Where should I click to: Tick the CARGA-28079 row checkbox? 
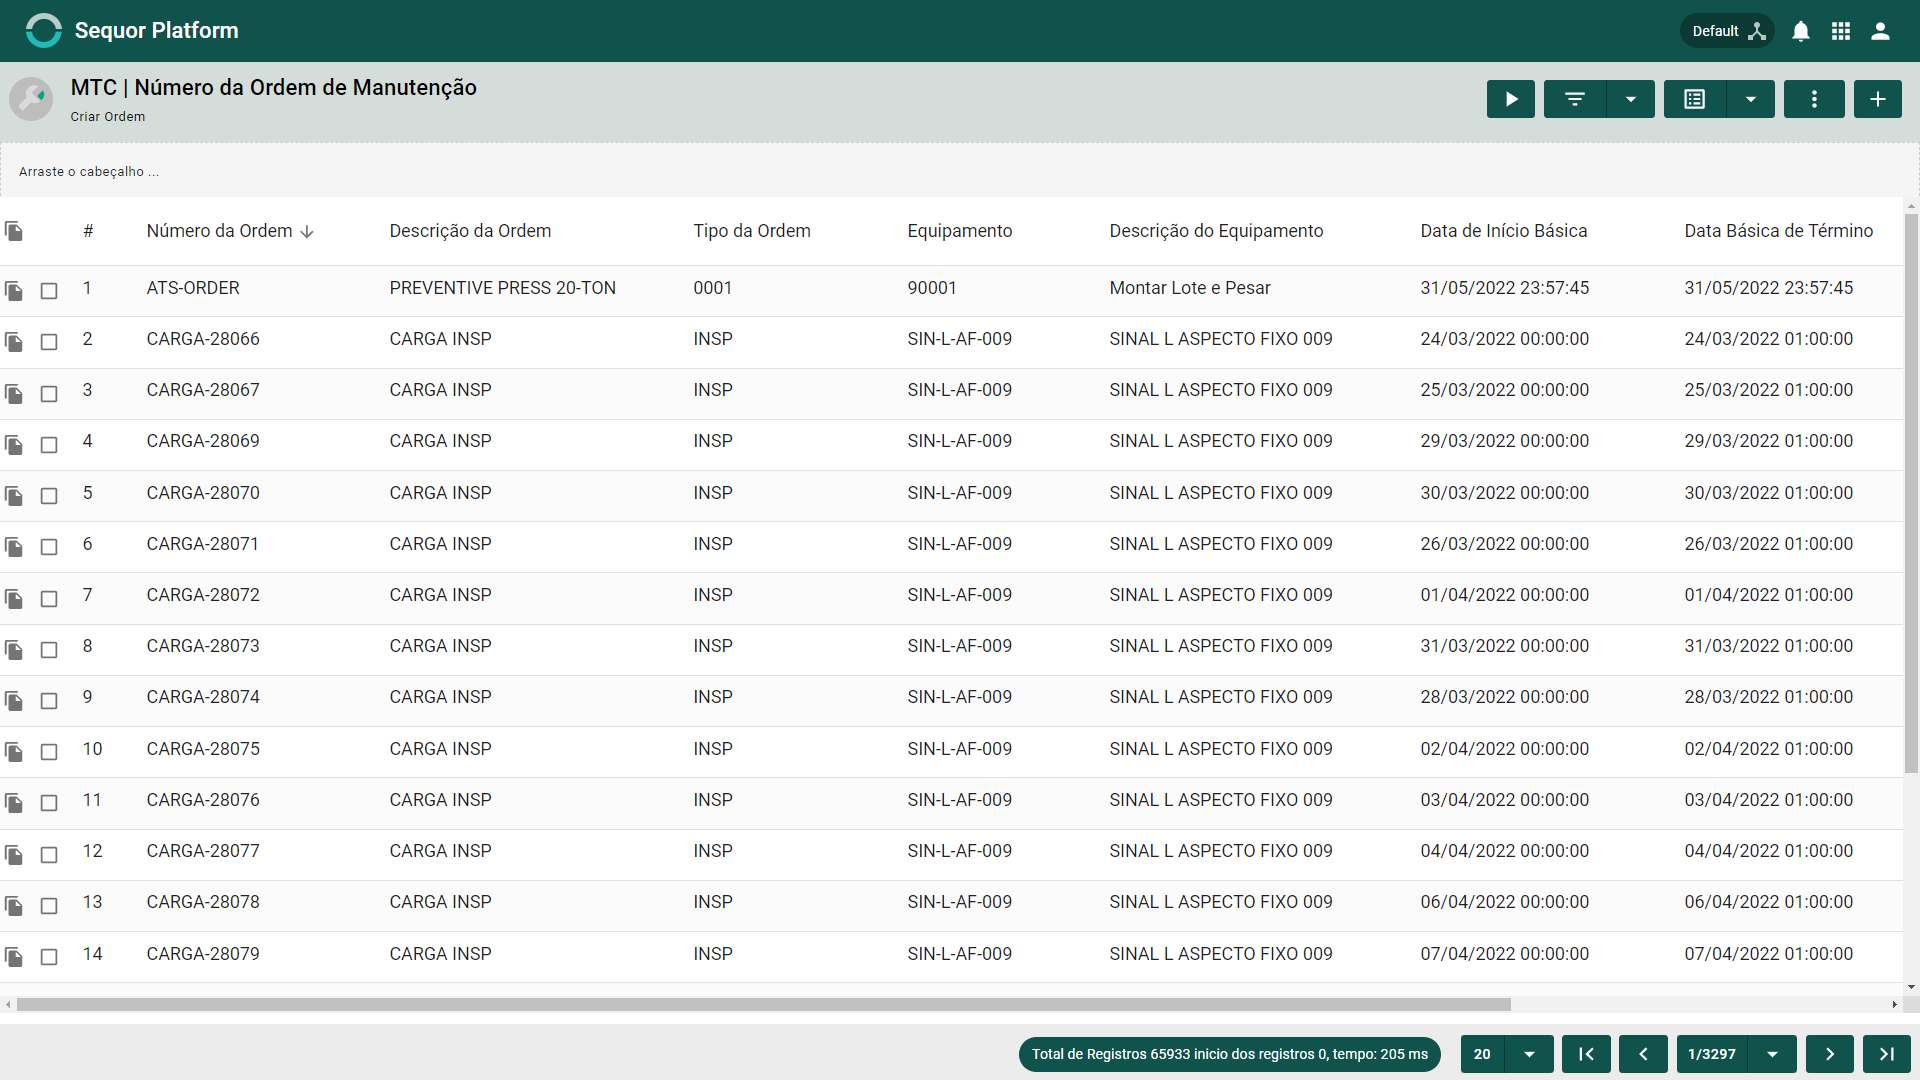point(49,957)
